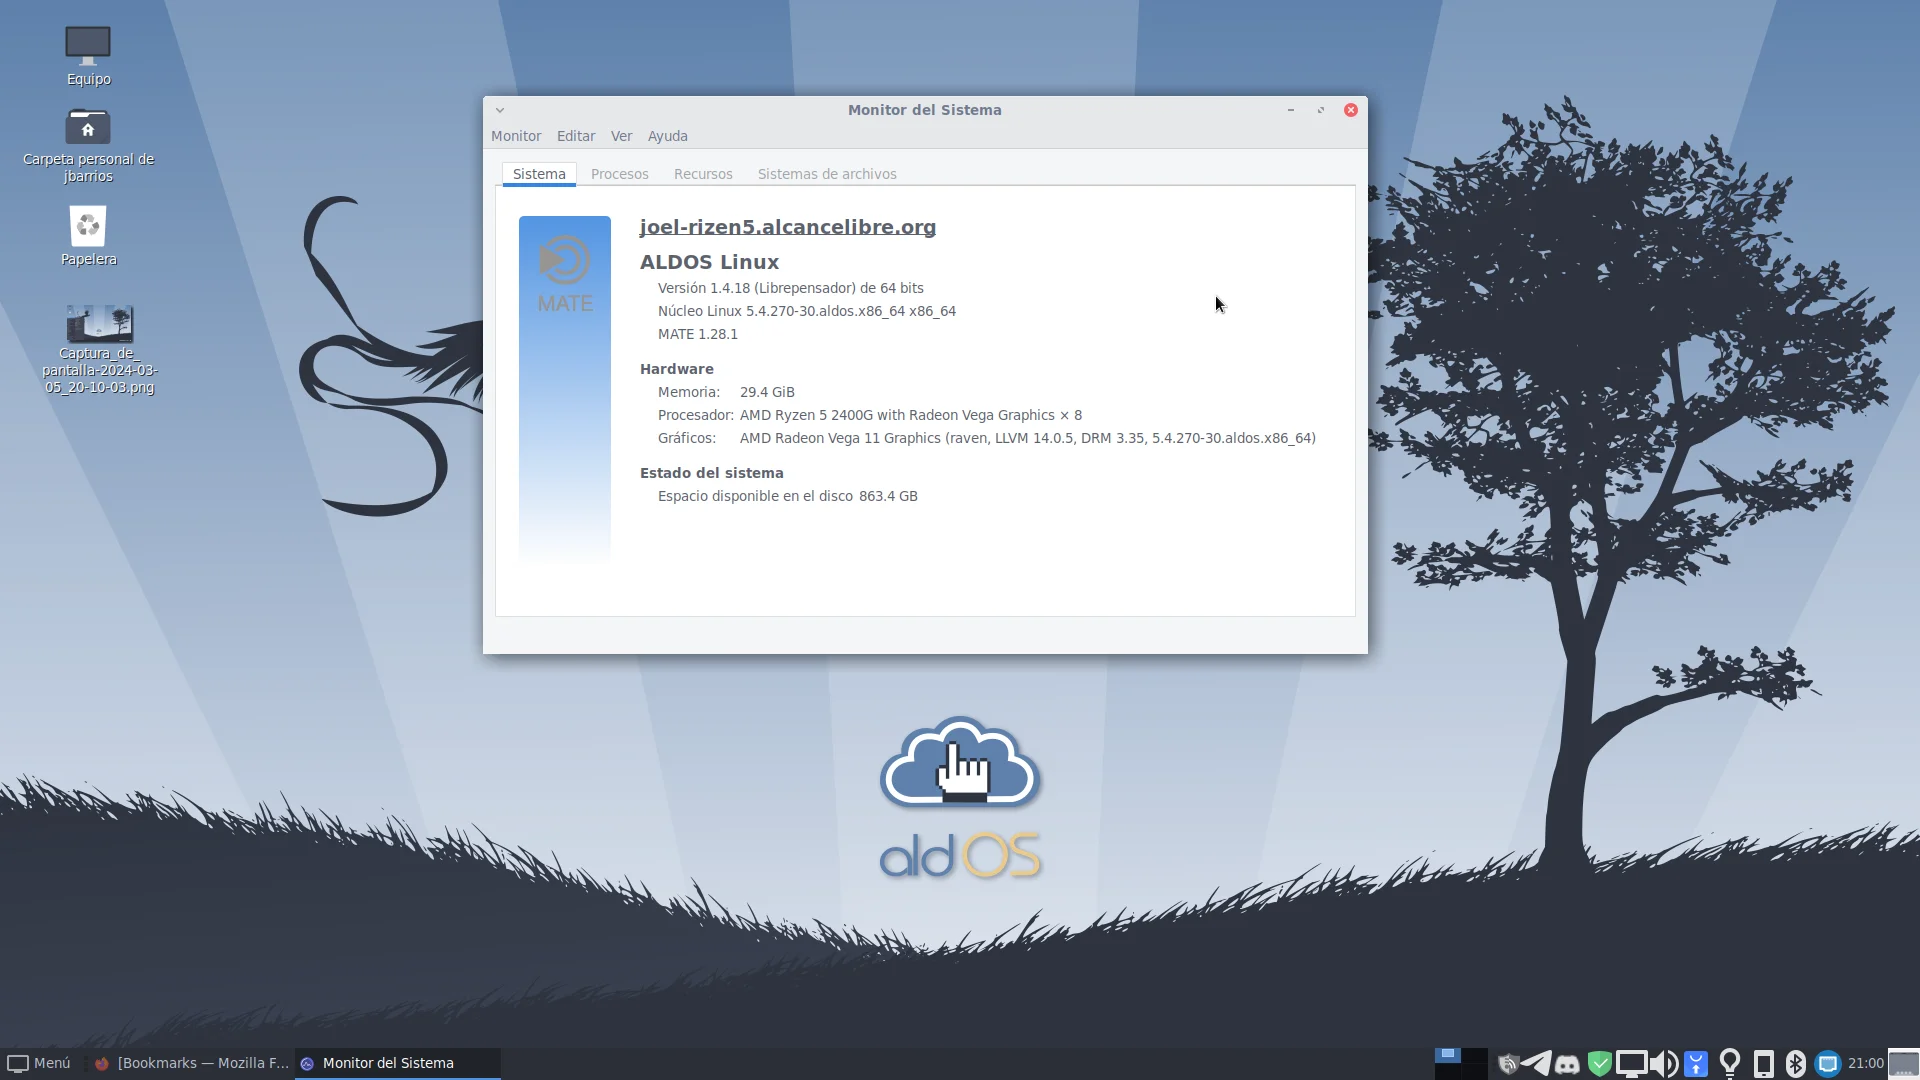This screenshot has width=1920, height=1080.
Task: Open the display monitor tray icon
Action: [1631, 1064]
